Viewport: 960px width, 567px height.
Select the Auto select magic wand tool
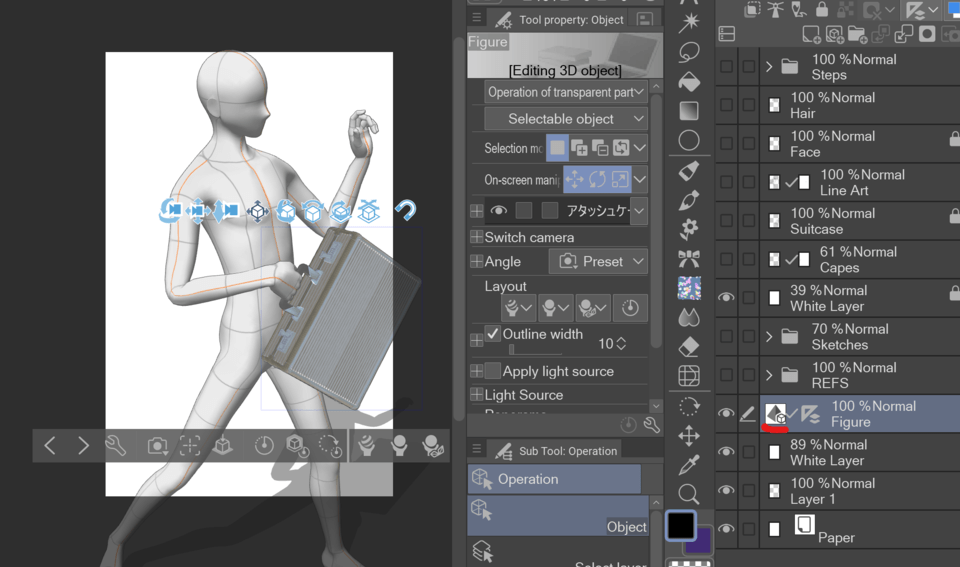tap(689, 22)
